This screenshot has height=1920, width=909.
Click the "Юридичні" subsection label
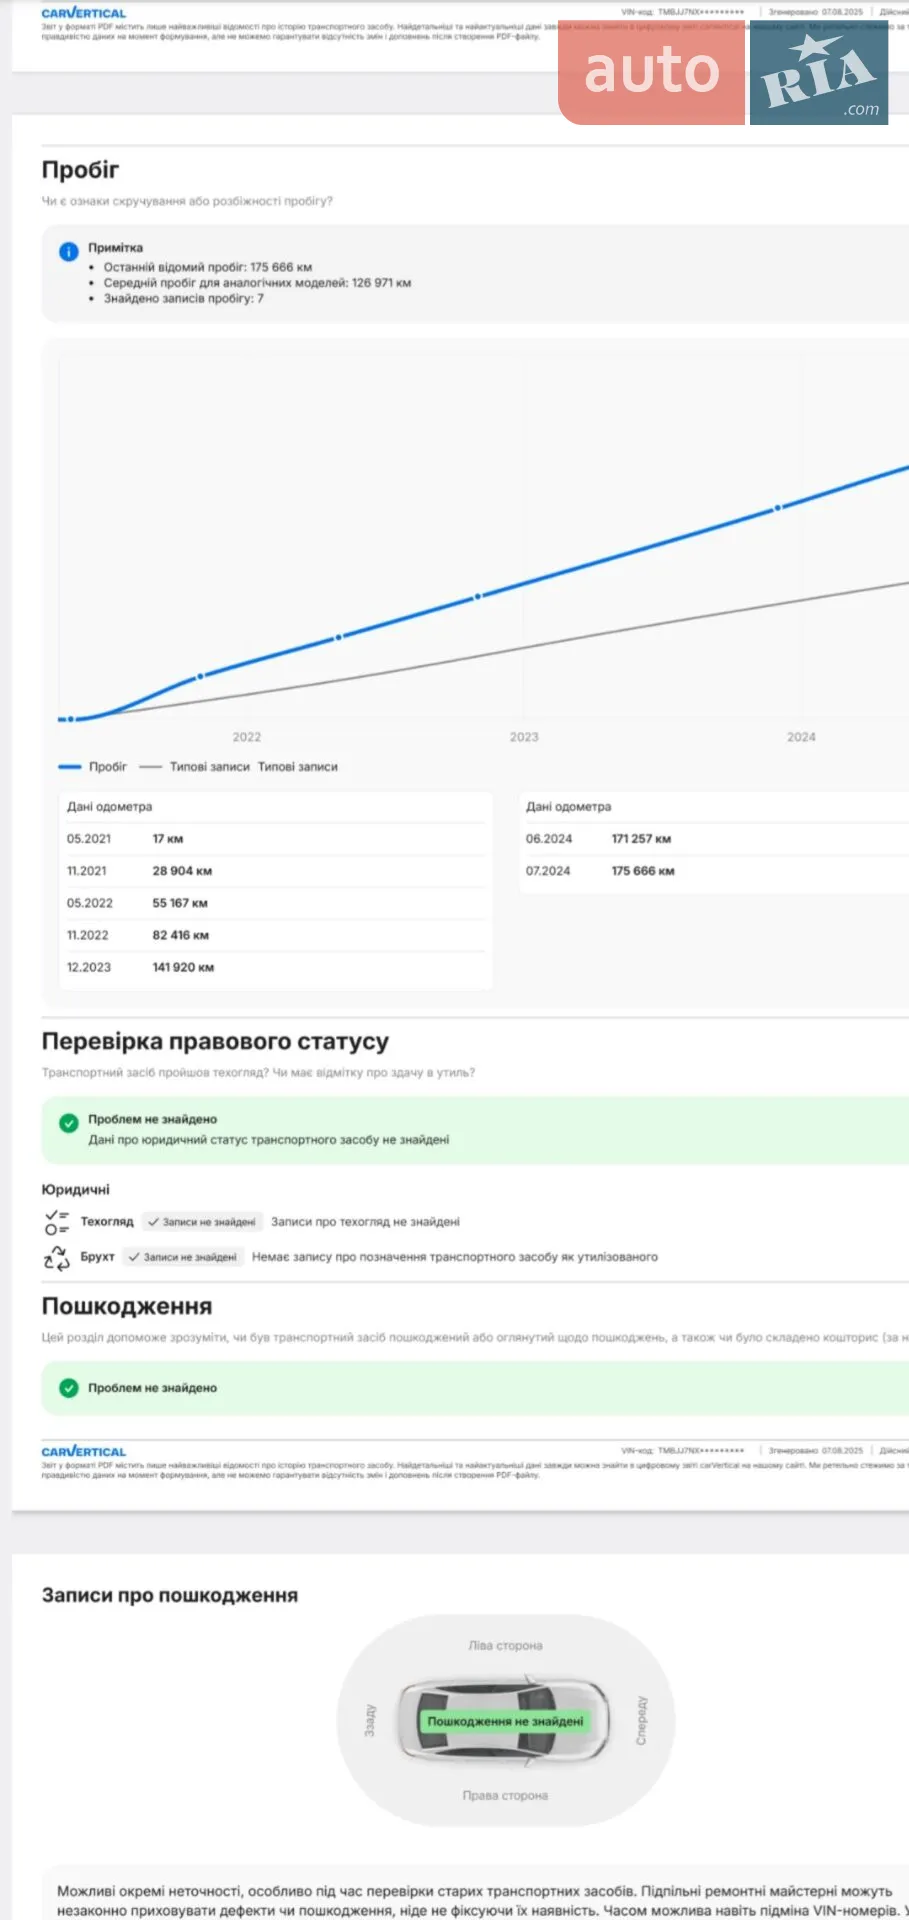pyautogui.click(x=76, y=1190)
